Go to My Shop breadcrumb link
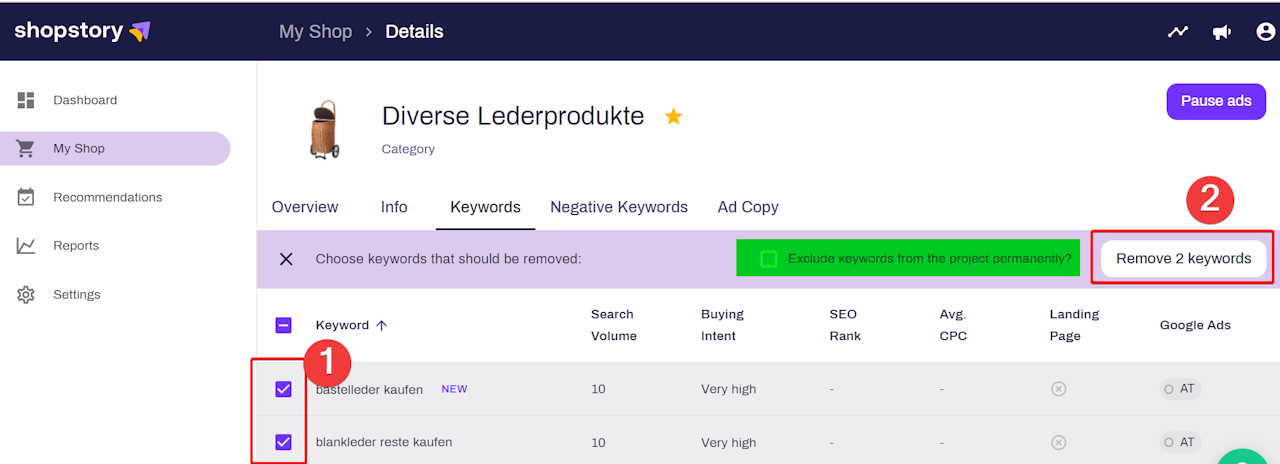1280x464 pixels. [x=315, y=32]
